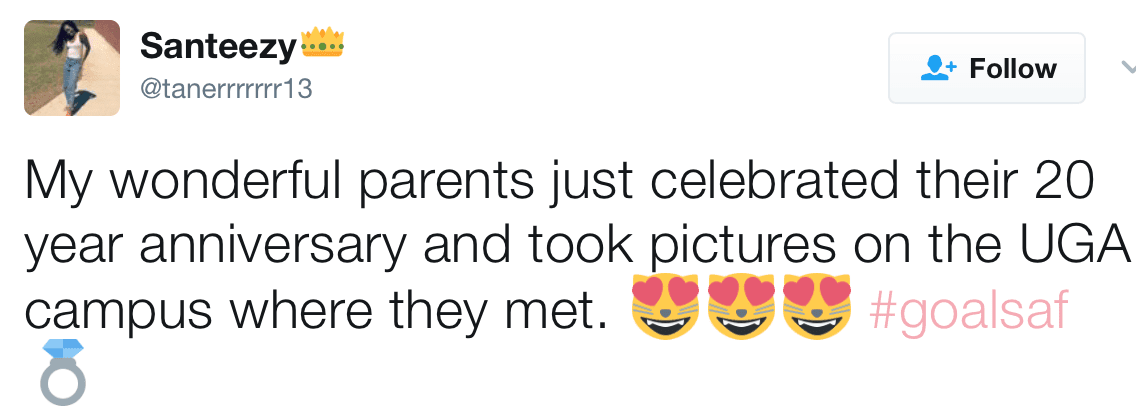Click the person-plus icon in Follow button
The height and width of the screenshot is (410, 1136).
point(938,69)
